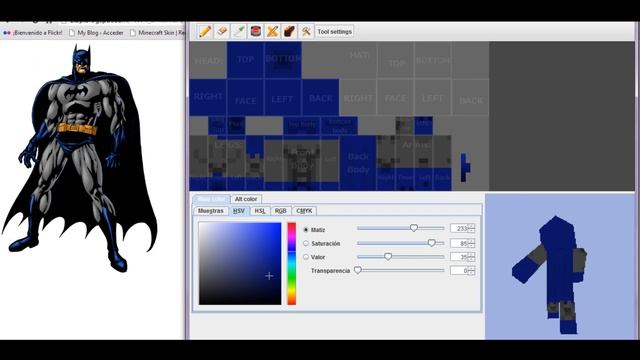Screen dimensions: 640x360
Task: Click the Back Body region on skin canvas
Action: [358, 163]
